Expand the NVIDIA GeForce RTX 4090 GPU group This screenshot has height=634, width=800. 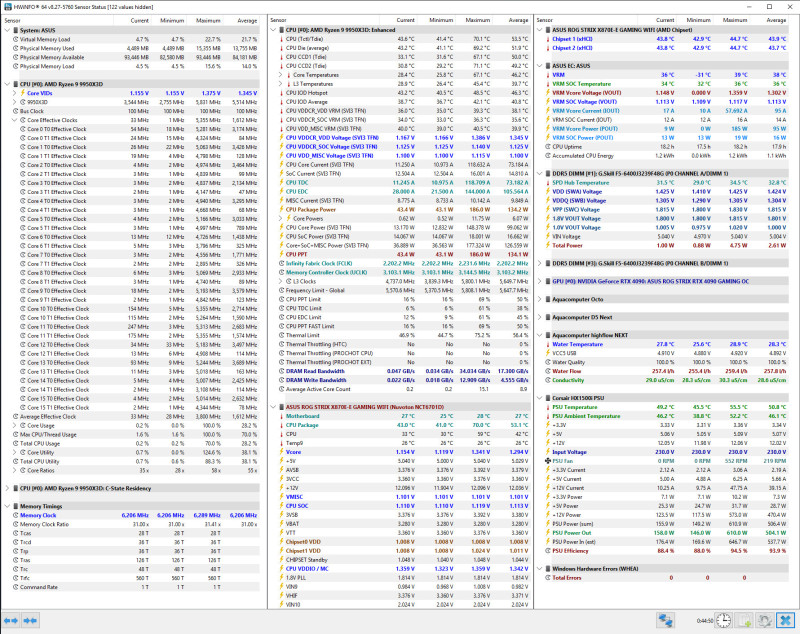(x=540, y=282)
